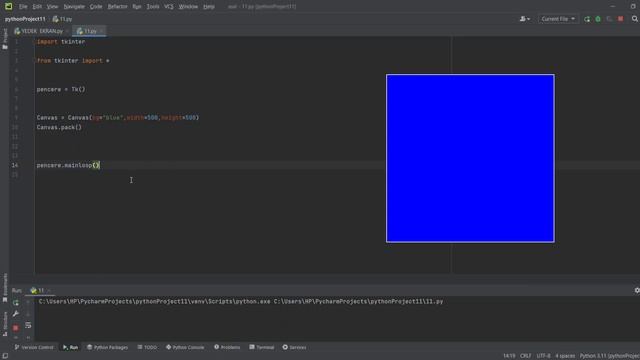640x360 pixels.
Task: Click the pencere.mainloop() code line
Action: point(68,165)
